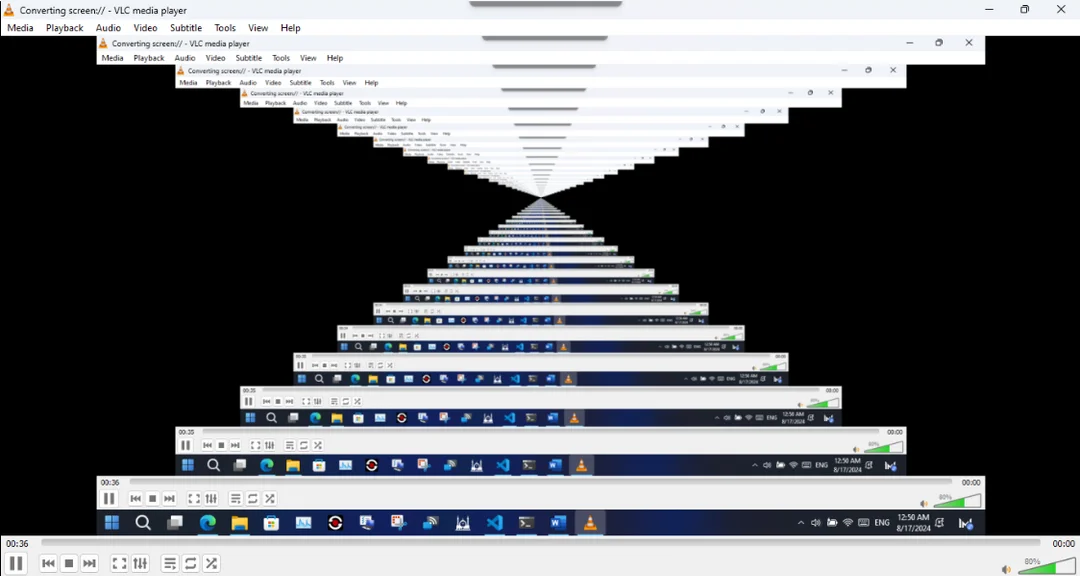Open Microsoft Word in the largest captured taskbar
Image resolution: width=1080 pixels, height=576 pixels.
coord(558,523)
